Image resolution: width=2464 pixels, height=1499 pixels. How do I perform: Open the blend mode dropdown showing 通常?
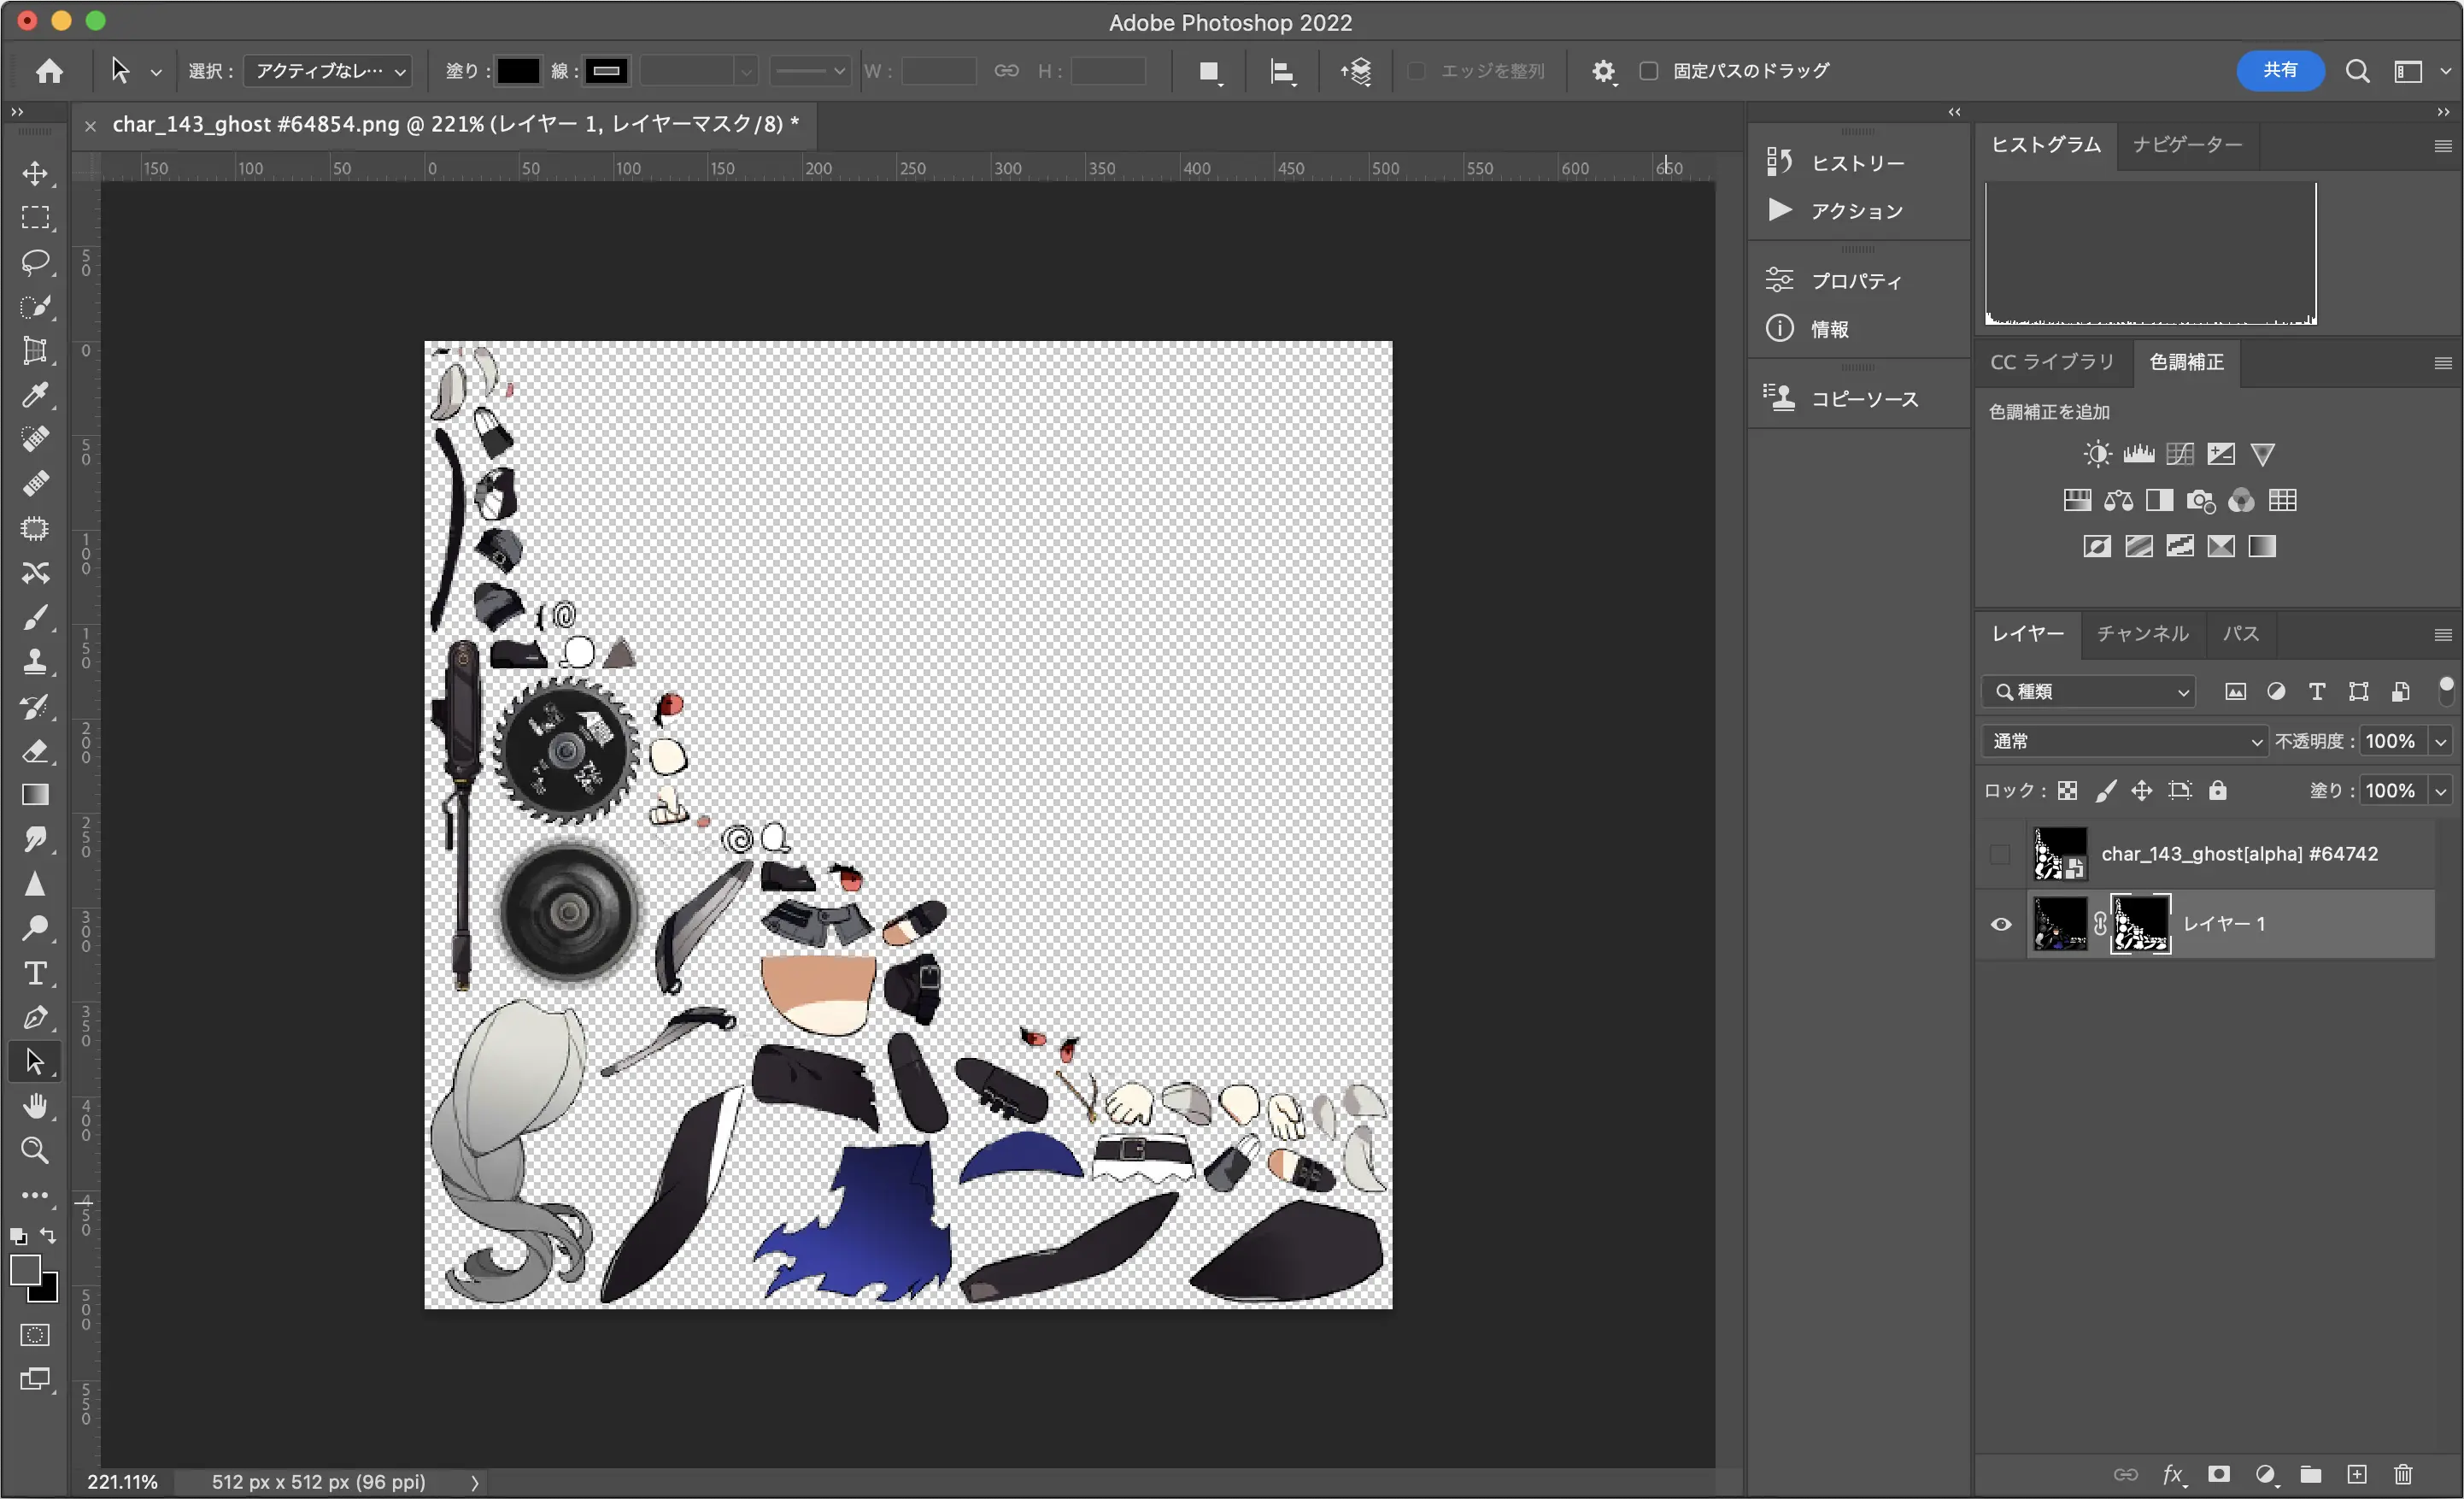click(2125, 740)
